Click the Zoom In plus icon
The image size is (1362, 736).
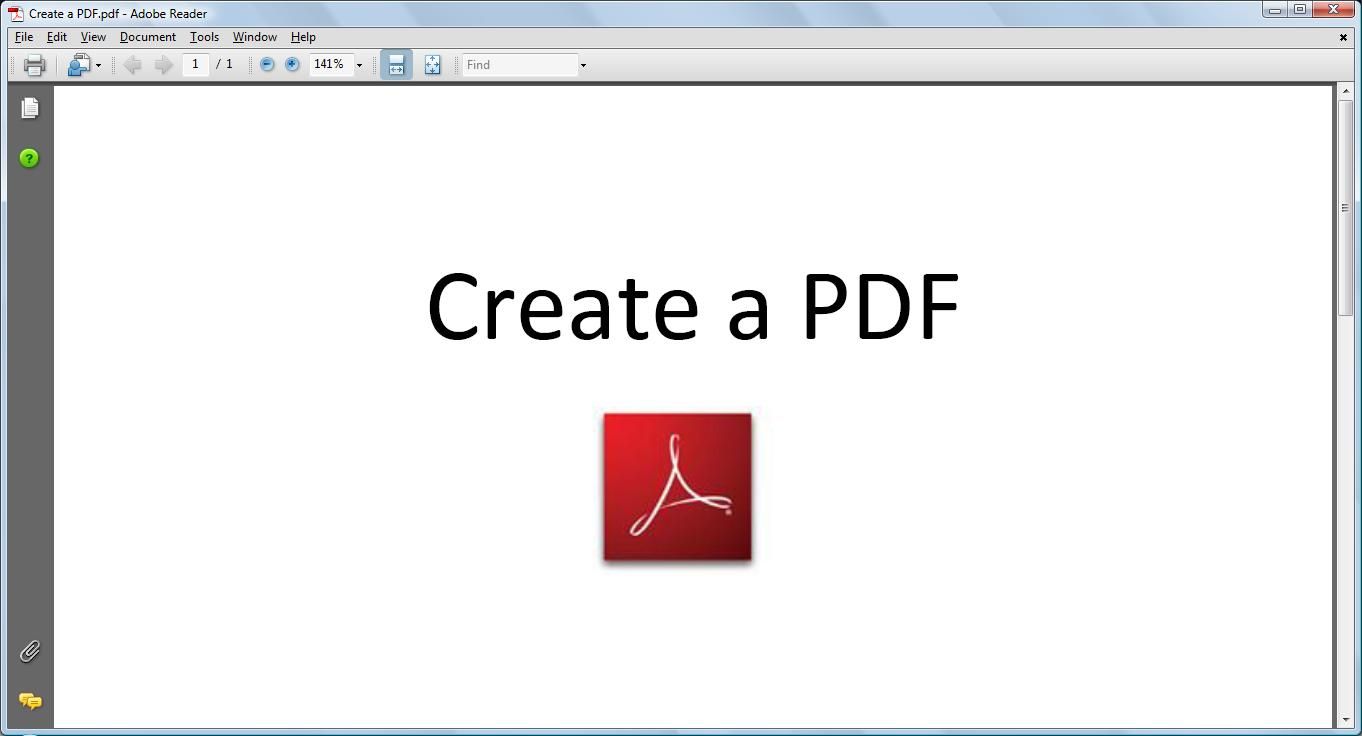coord(292,64)
